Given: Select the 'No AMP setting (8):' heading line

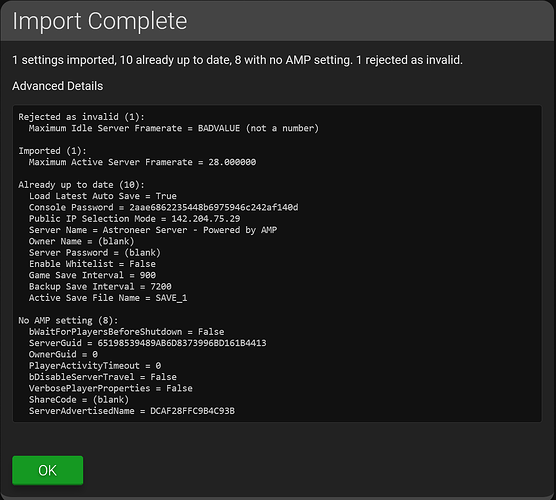Looking at the screenshot, I should point(68,321).
